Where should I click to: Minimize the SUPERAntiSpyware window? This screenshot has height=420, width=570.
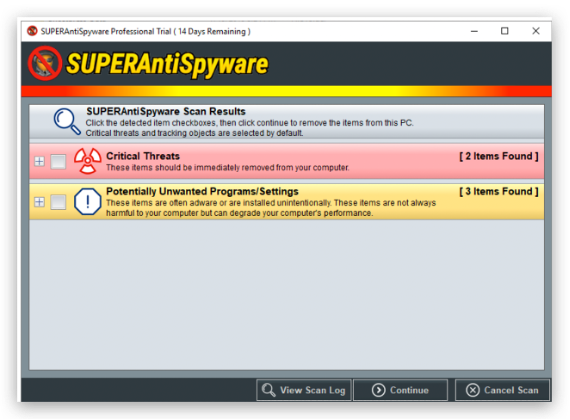474,31
